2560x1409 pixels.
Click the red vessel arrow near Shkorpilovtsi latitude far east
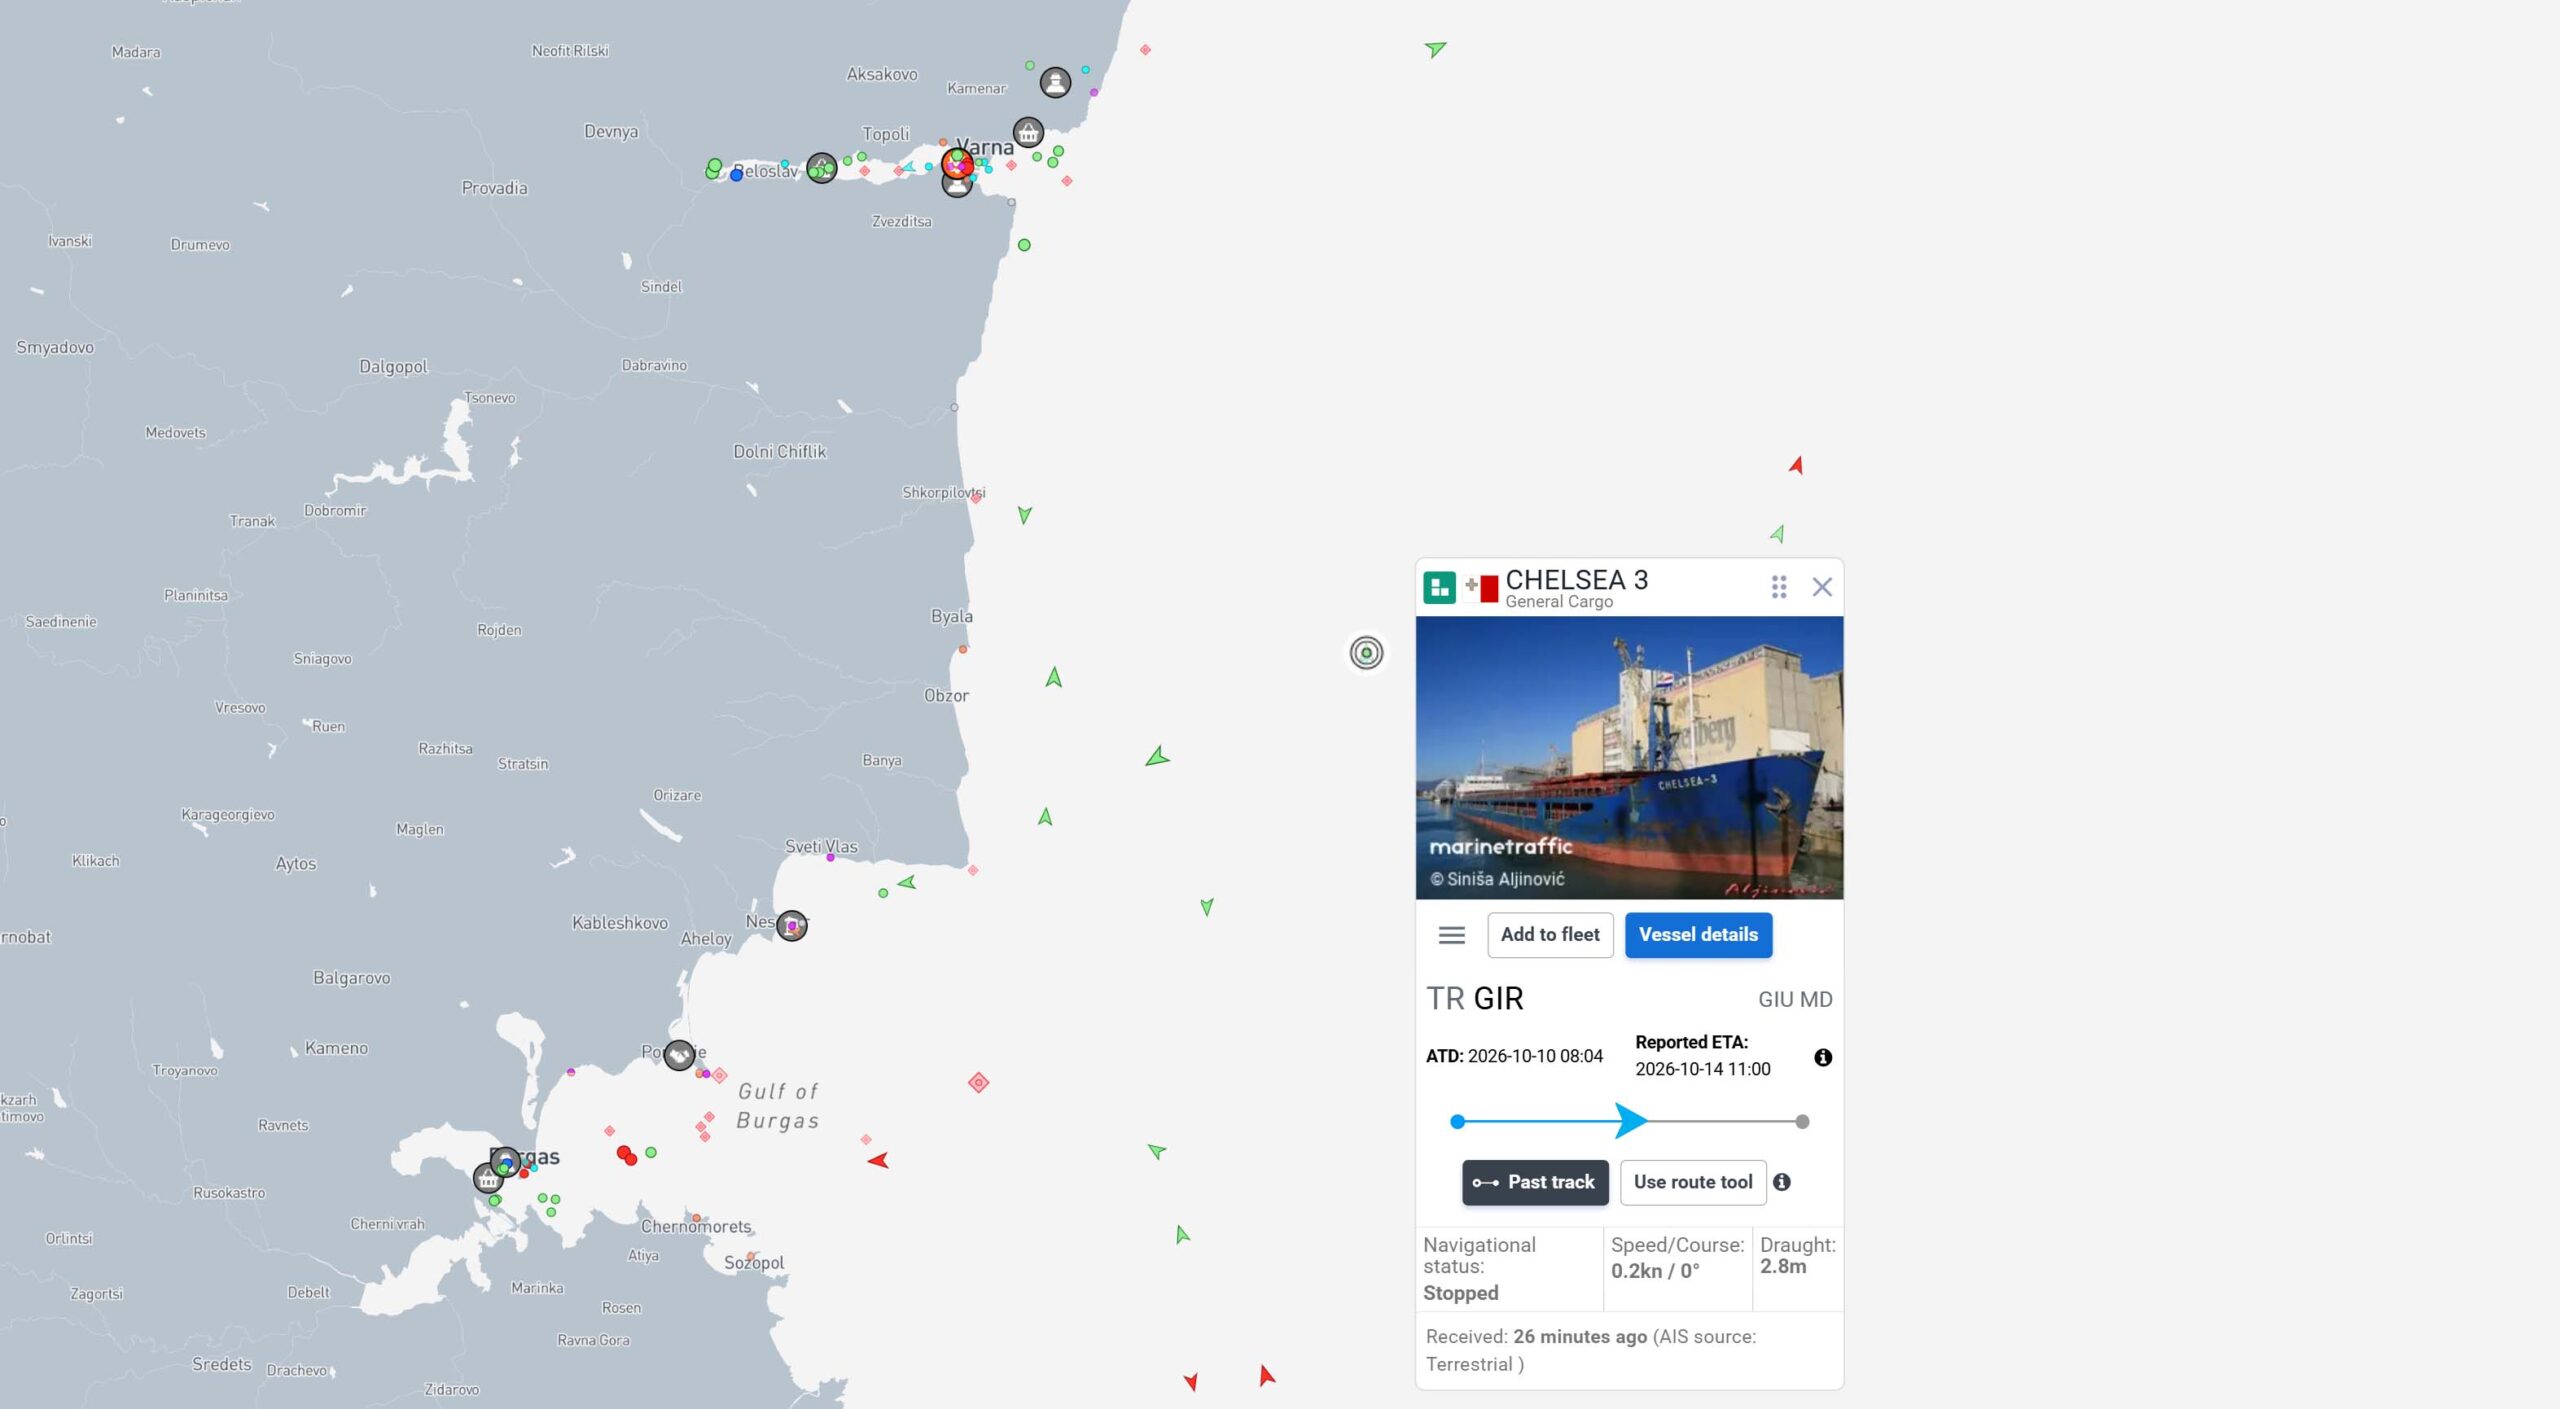tap(1796, 465)
